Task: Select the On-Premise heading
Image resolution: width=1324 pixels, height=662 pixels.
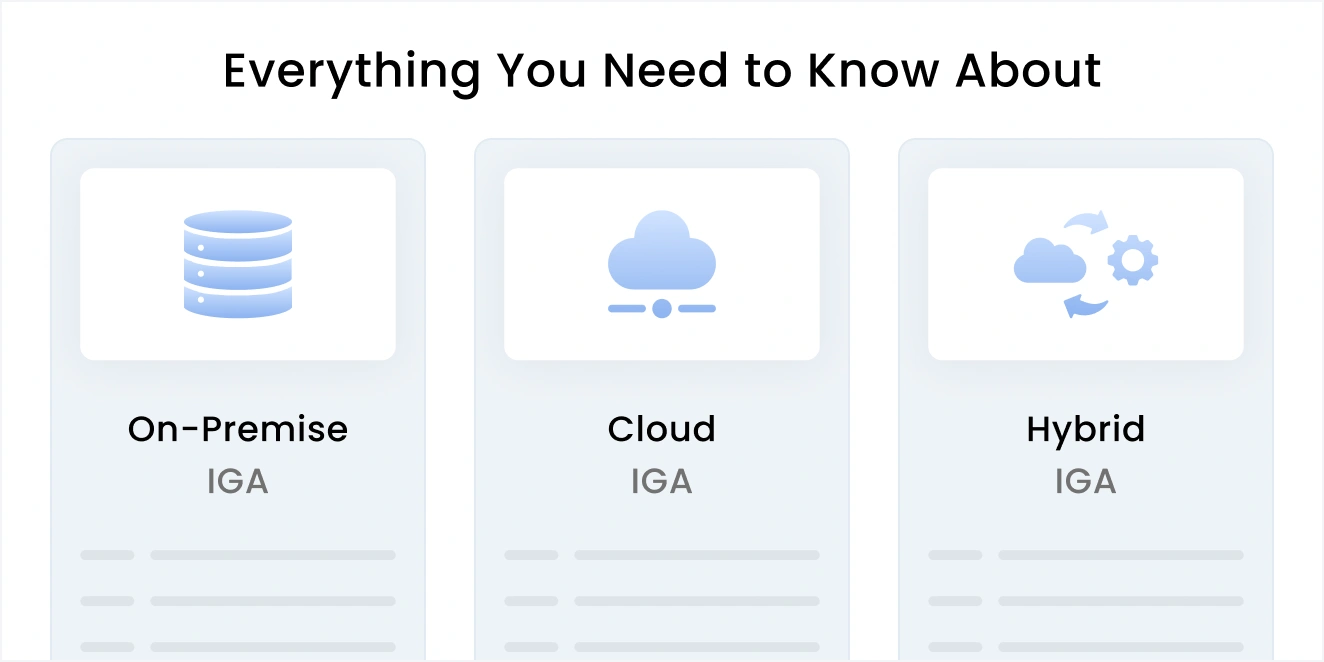Action: [x=238, y=429]
